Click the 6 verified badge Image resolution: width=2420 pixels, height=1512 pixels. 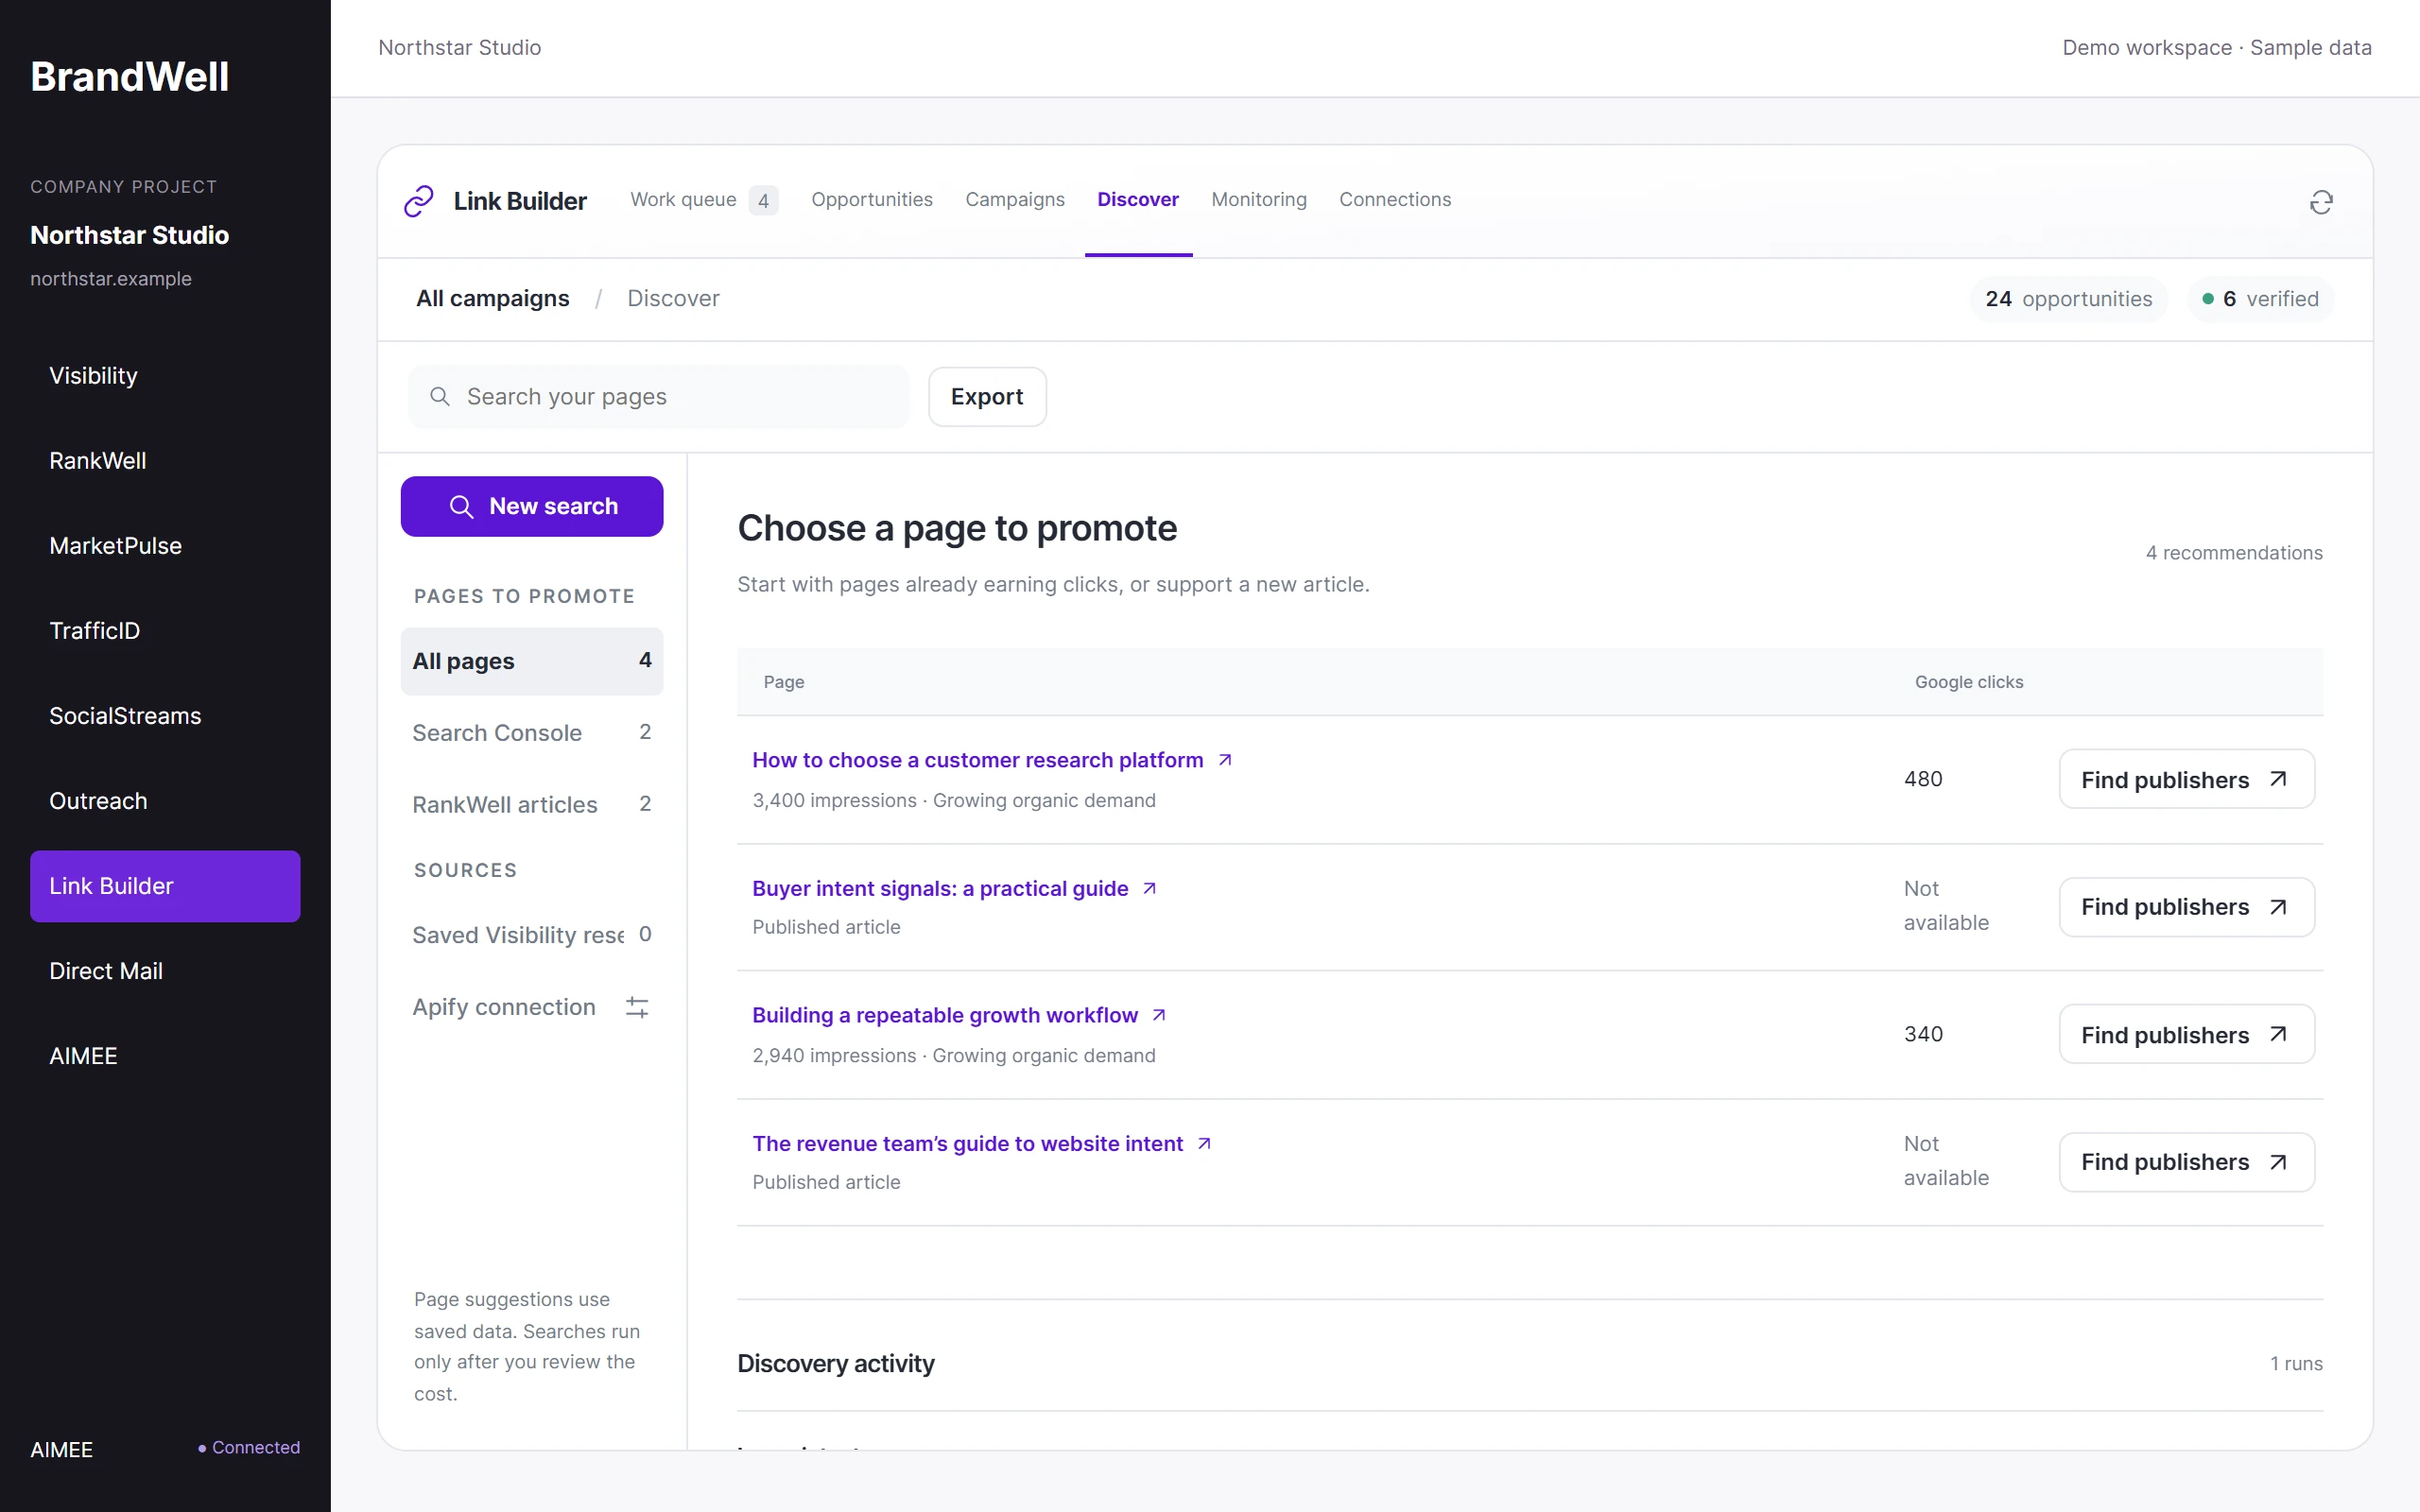point(2260,299)
